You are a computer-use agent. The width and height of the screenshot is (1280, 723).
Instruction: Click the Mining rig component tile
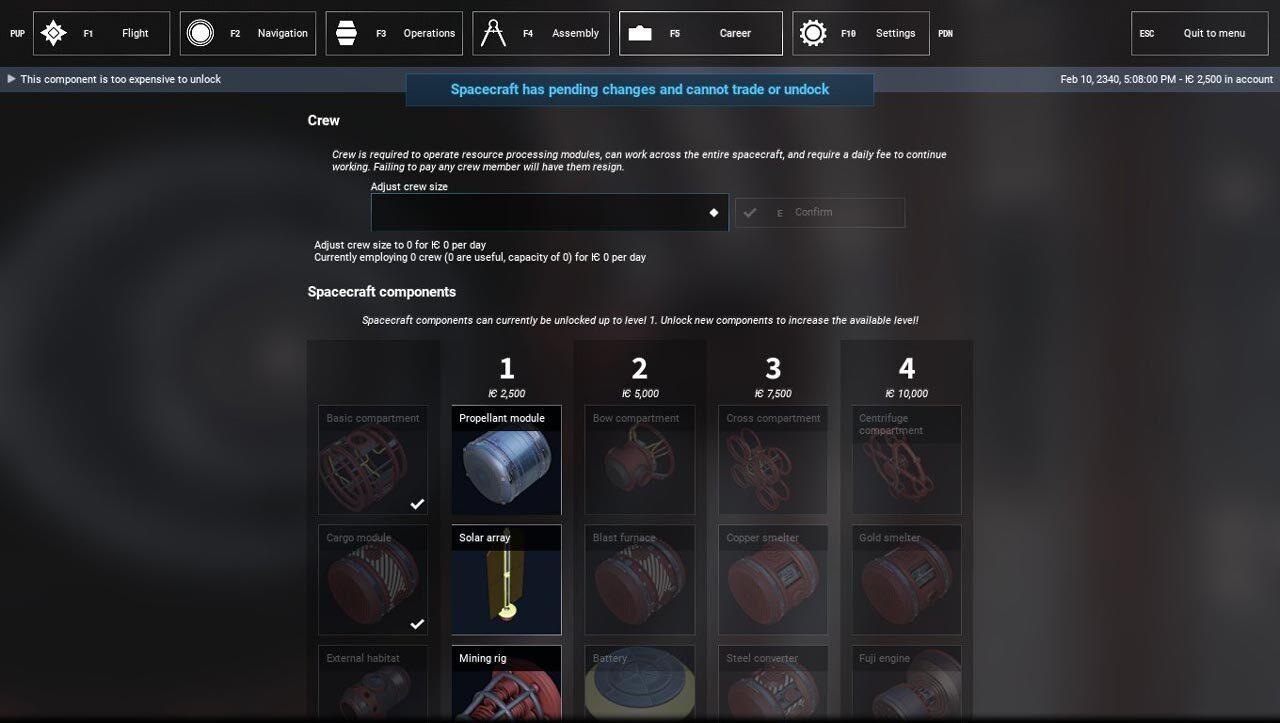[506, 684]
